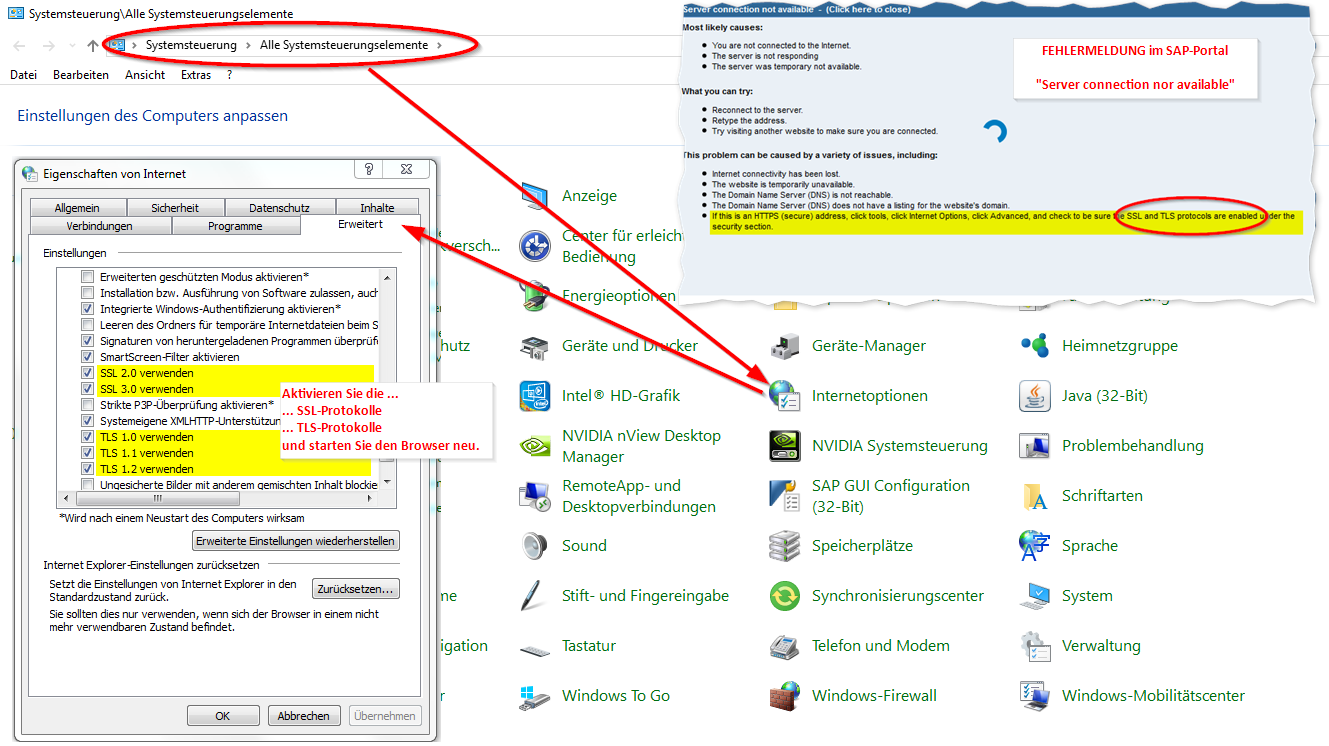Launch NVIDIA Systemsteuerung icon

click(785, 446)
